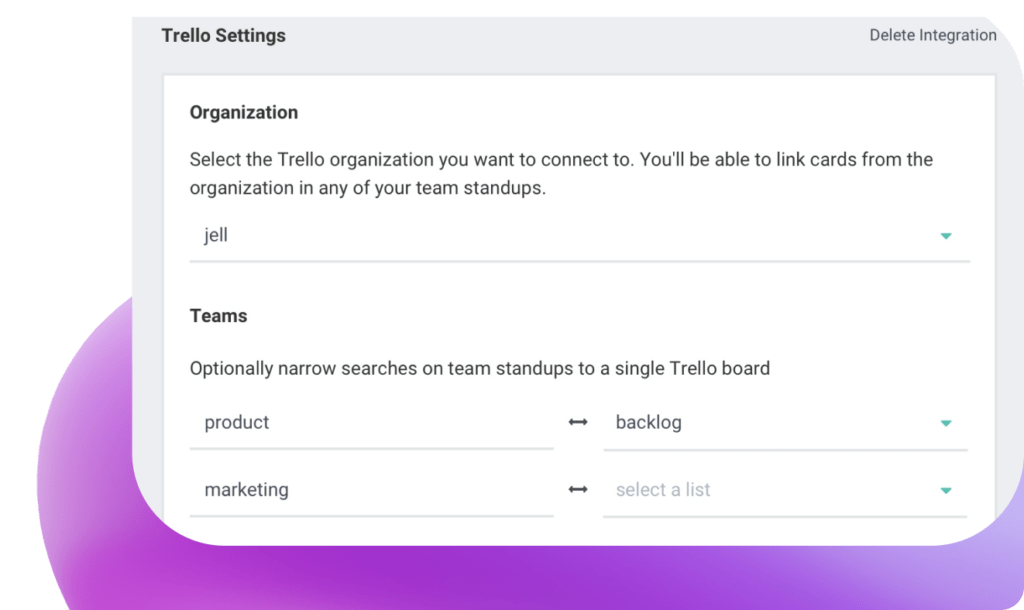This screenshot has height=610, width=1024.
Task: Click the green caret beside 'select a list'
Action: (945, 490)
